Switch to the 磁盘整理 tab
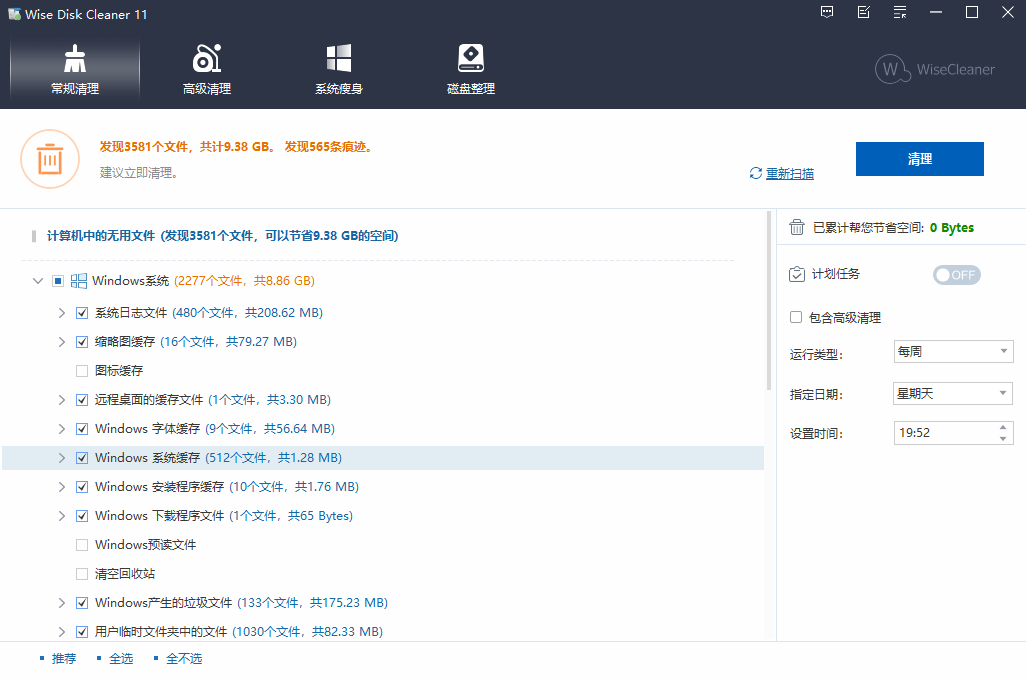 pos(470,87)
